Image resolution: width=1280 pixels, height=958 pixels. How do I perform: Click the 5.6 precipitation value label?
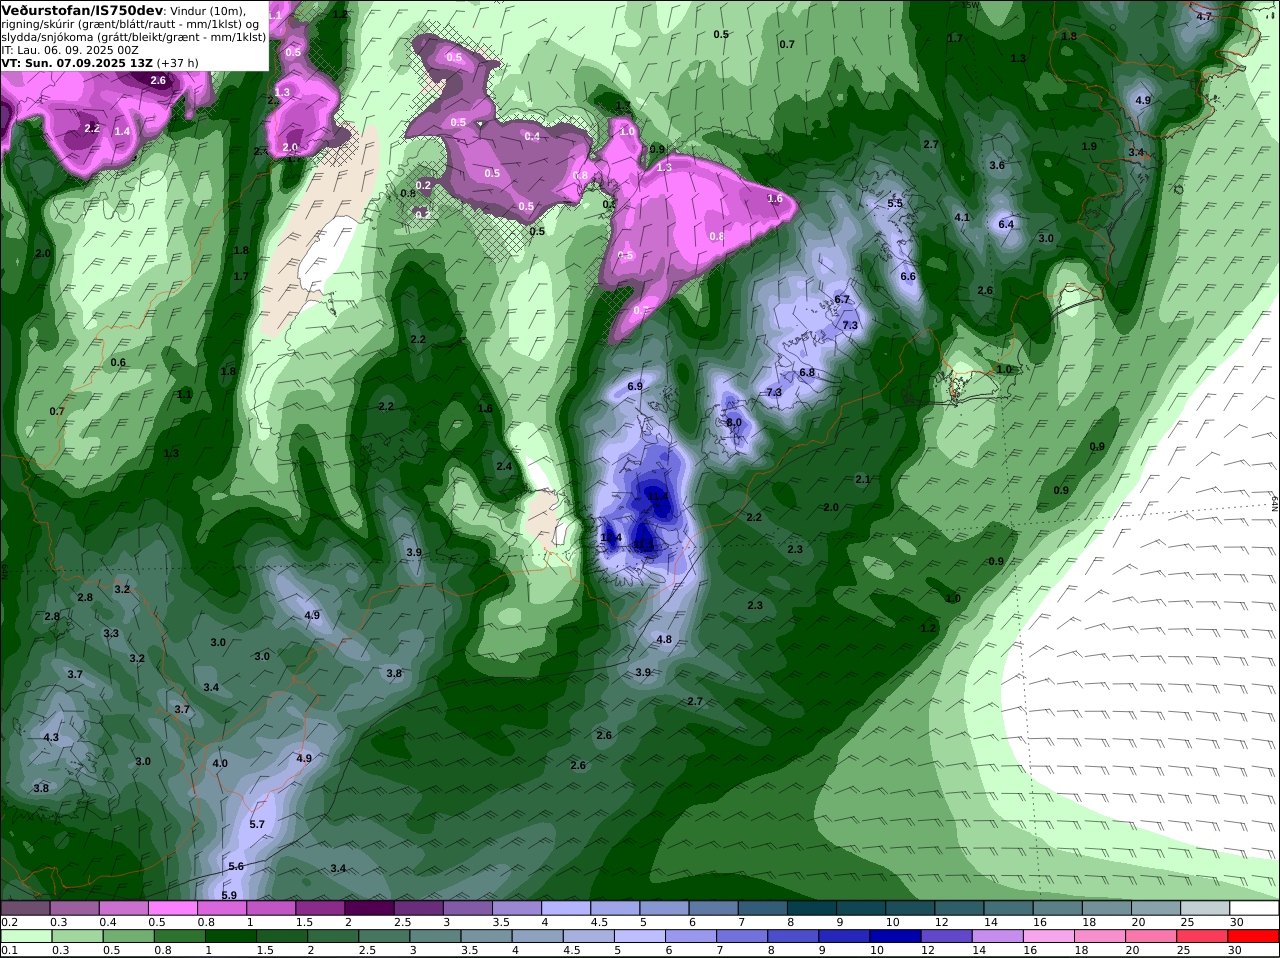(x=236, y=867)
